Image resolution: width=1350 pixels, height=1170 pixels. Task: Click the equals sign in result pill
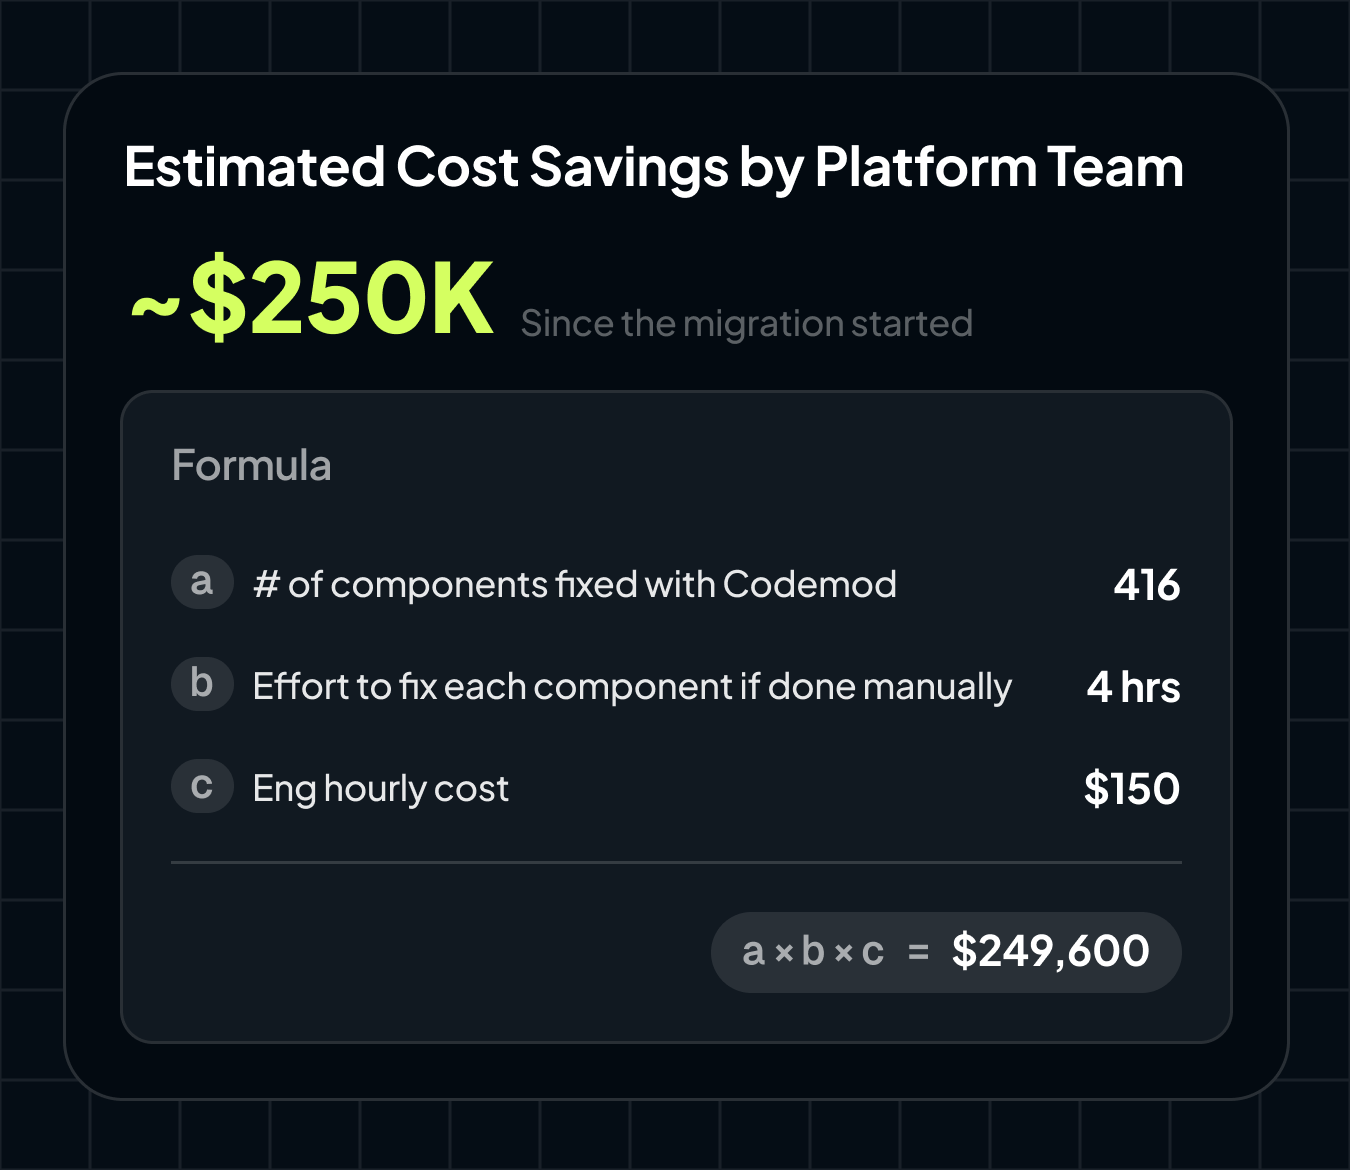click(x=918, y=954)
